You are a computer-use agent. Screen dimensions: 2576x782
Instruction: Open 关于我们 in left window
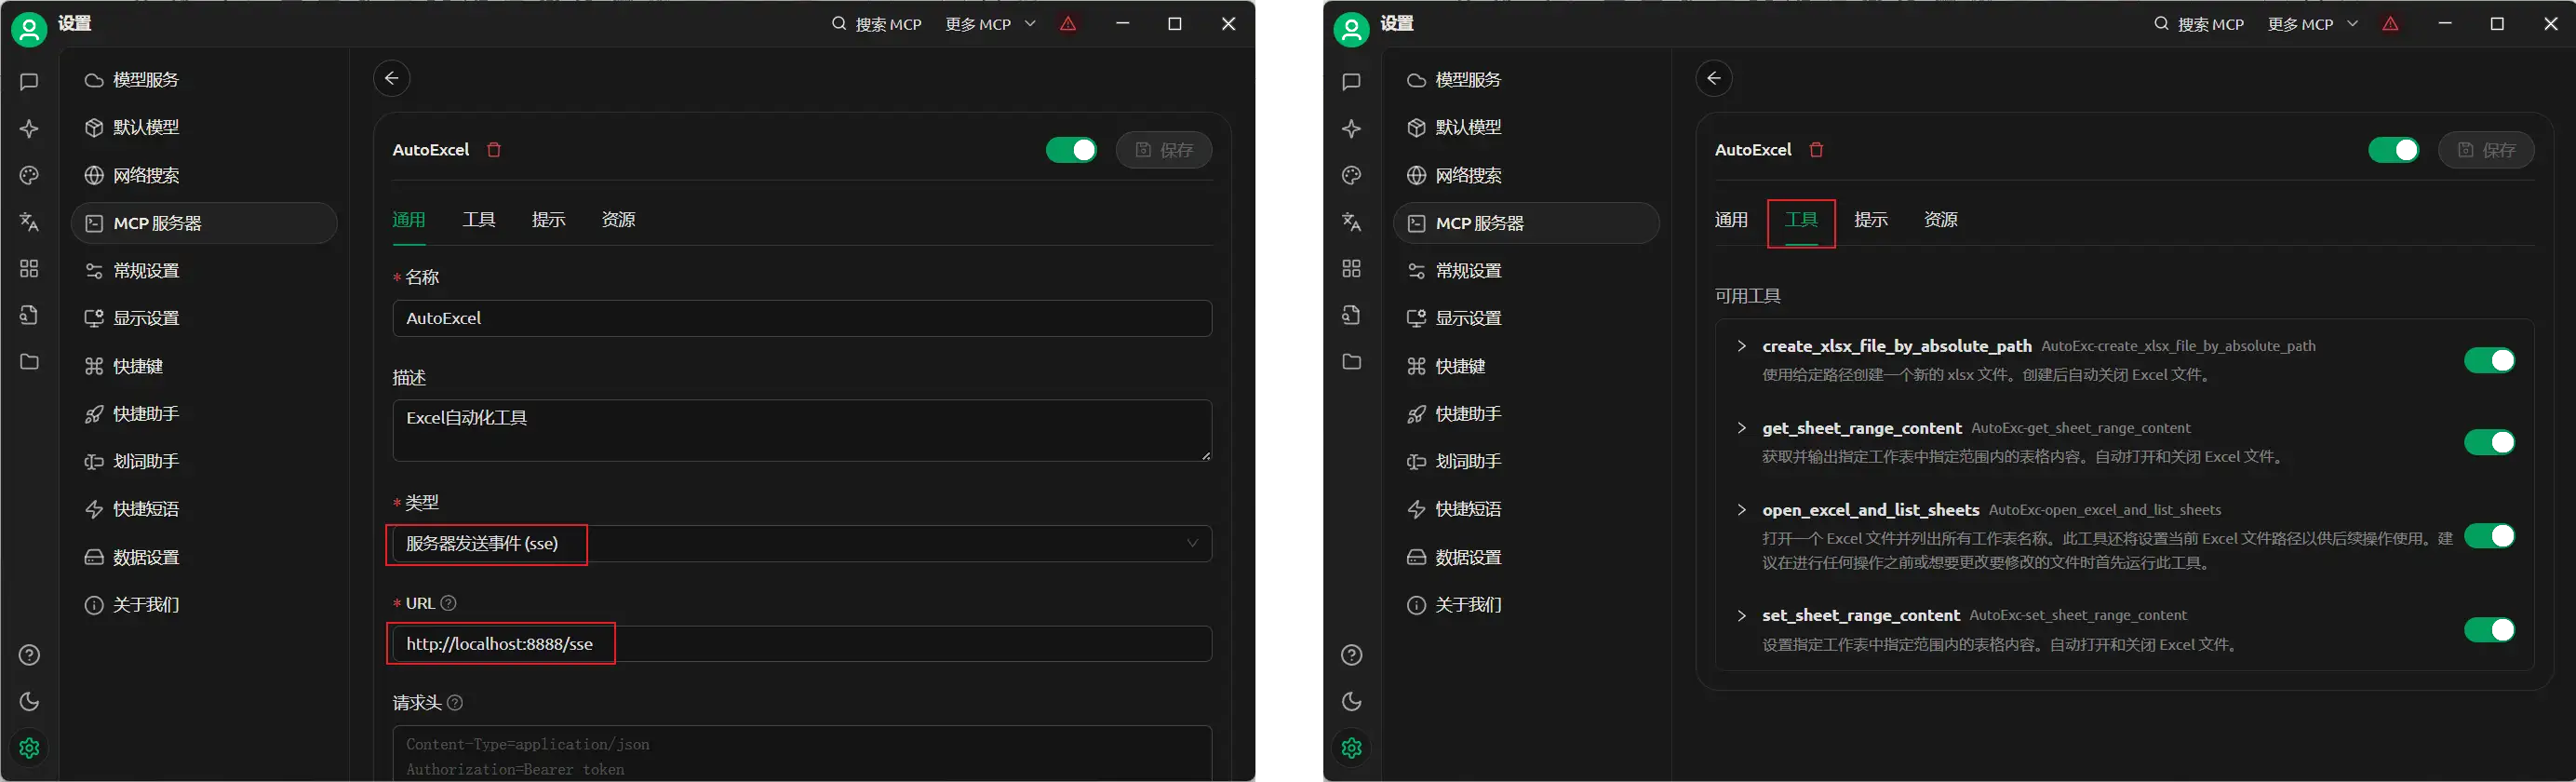tap(204, 605)
